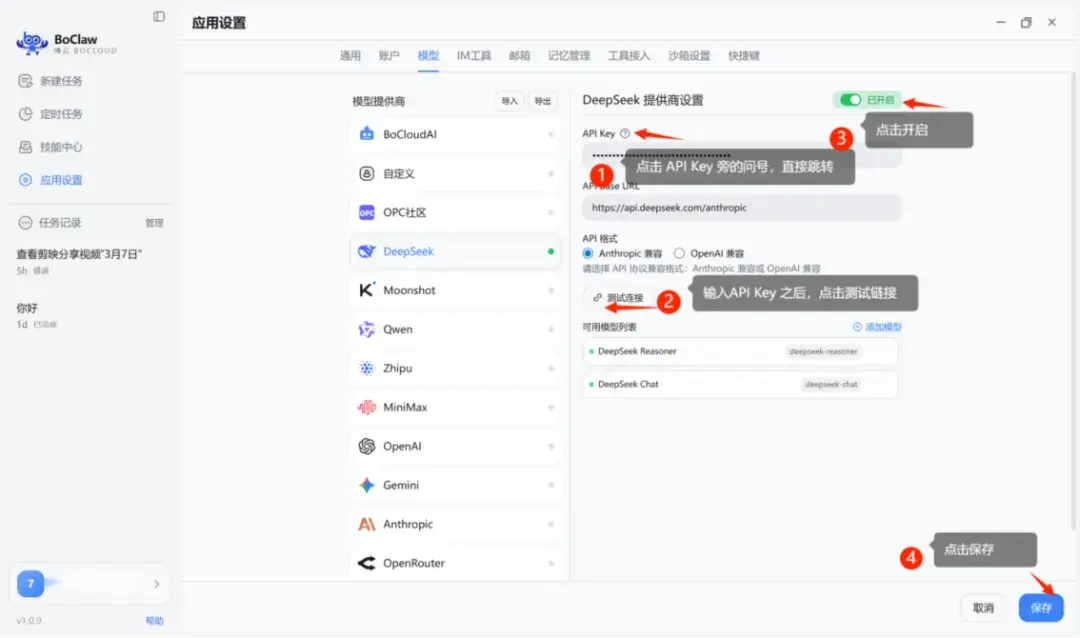Select the Zhipu provider icon
1080x638 pixels.
click(x=366, y=368)
